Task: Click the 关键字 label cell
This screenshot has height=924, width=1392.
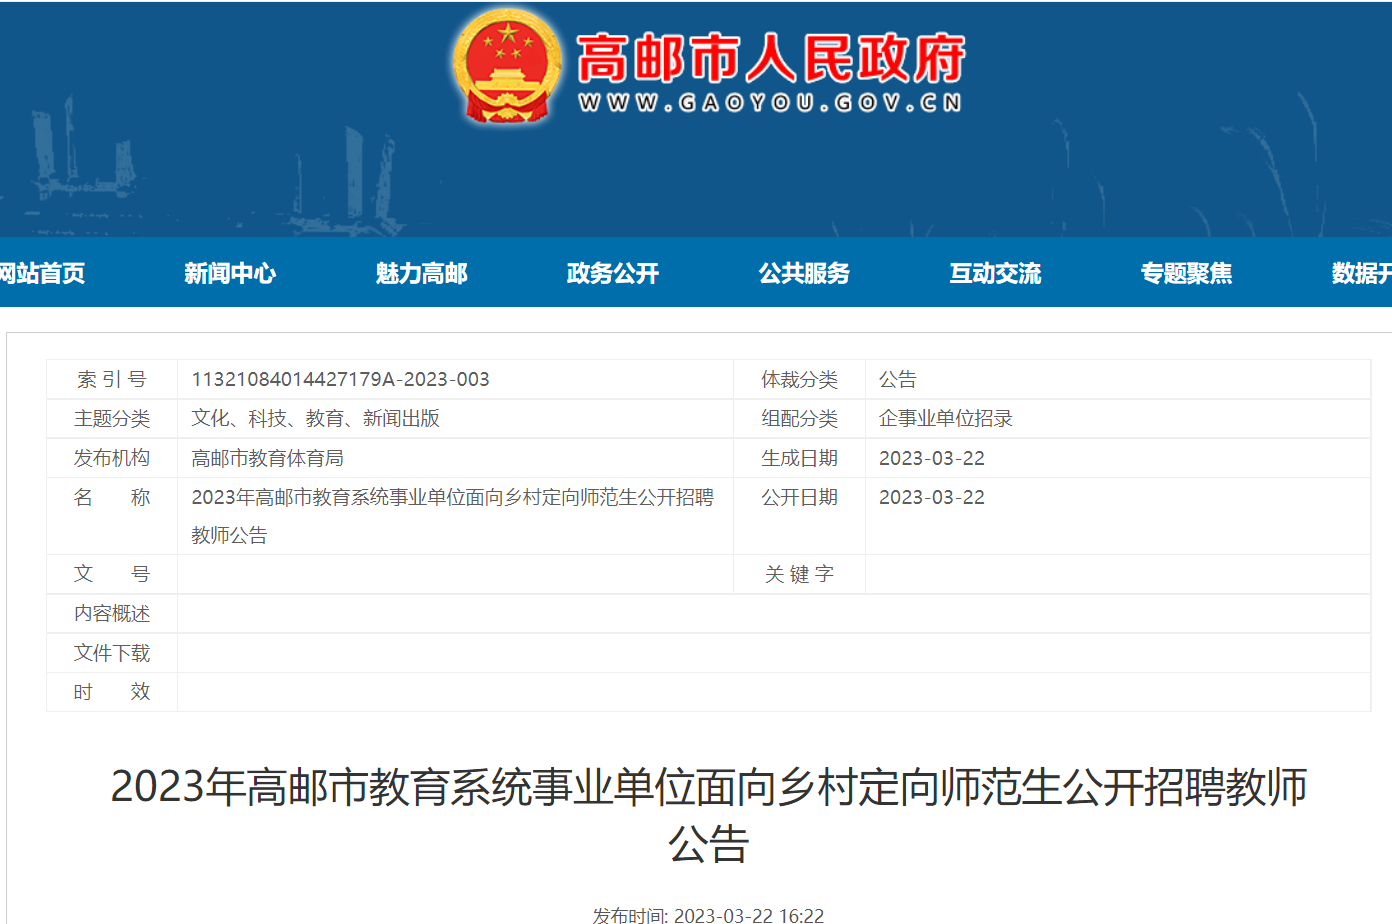Action: 800,575
